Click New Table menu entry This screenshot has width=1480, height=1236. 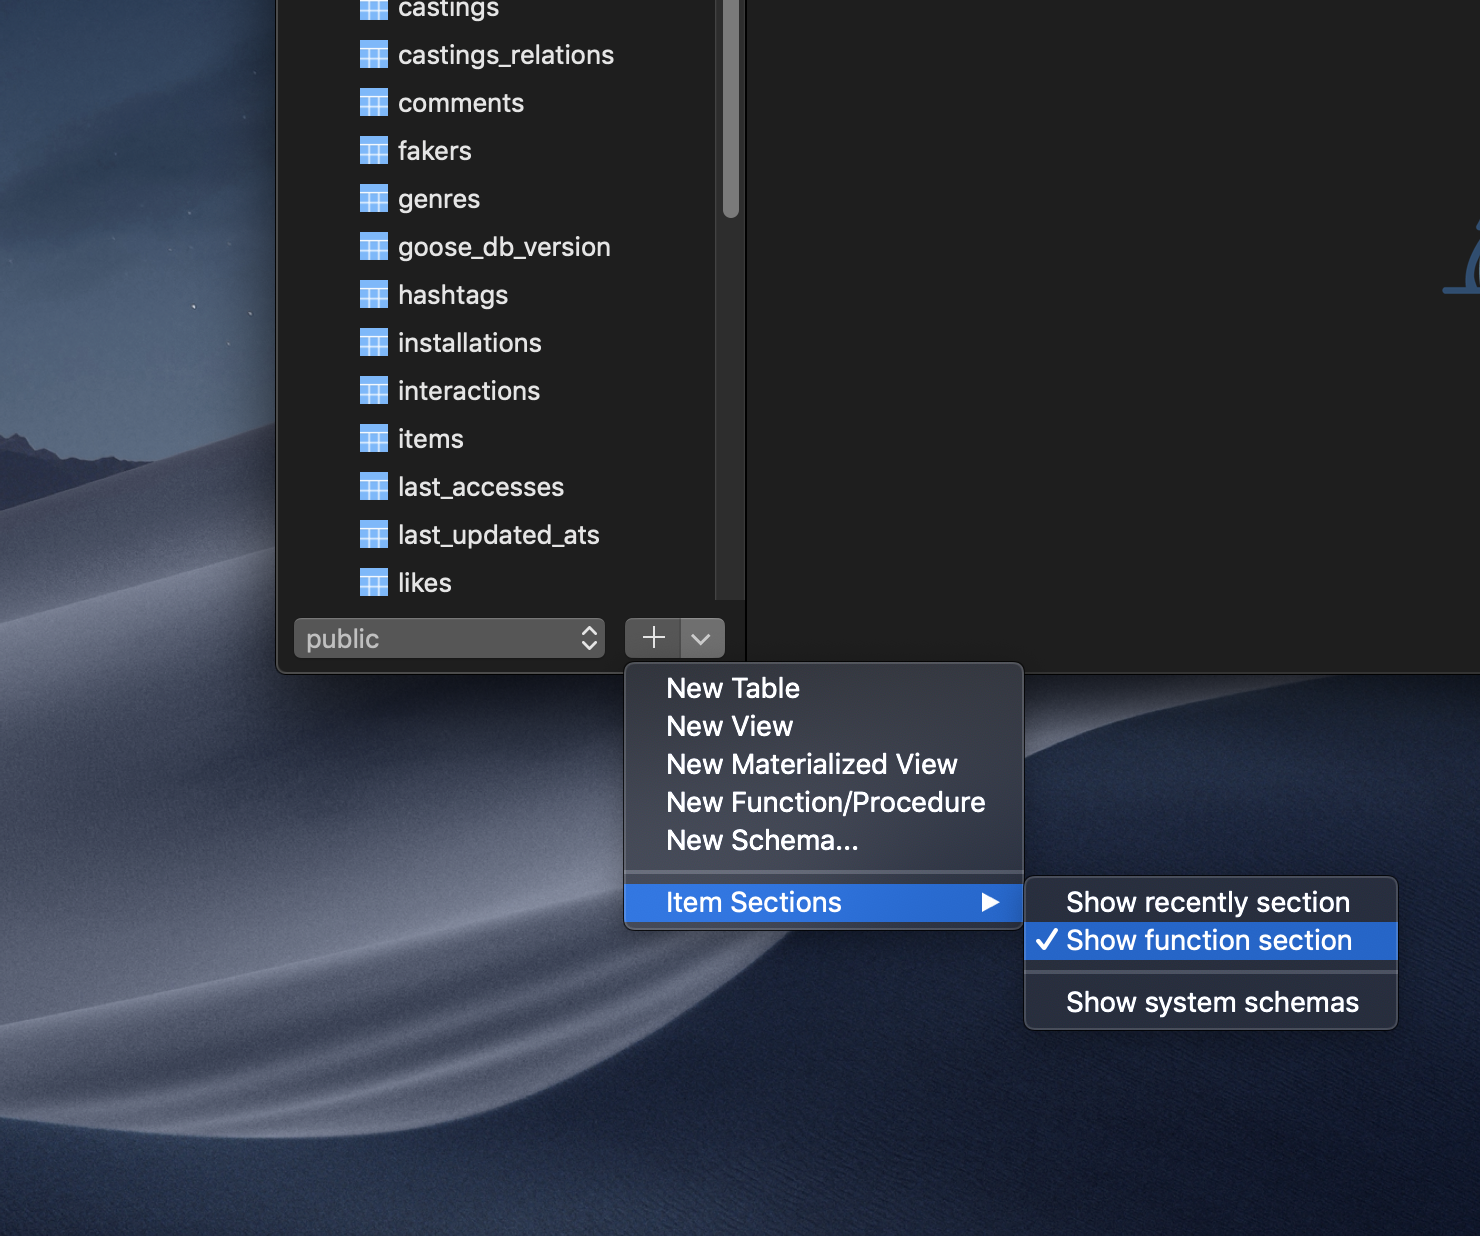point(732,688)
